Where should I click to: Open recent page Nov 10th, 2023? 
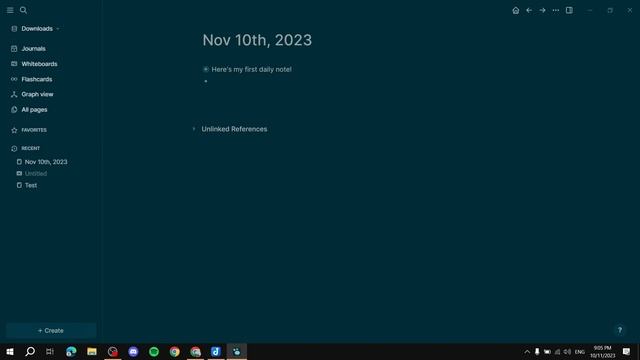pyautogui.click(x=46, y=162)
